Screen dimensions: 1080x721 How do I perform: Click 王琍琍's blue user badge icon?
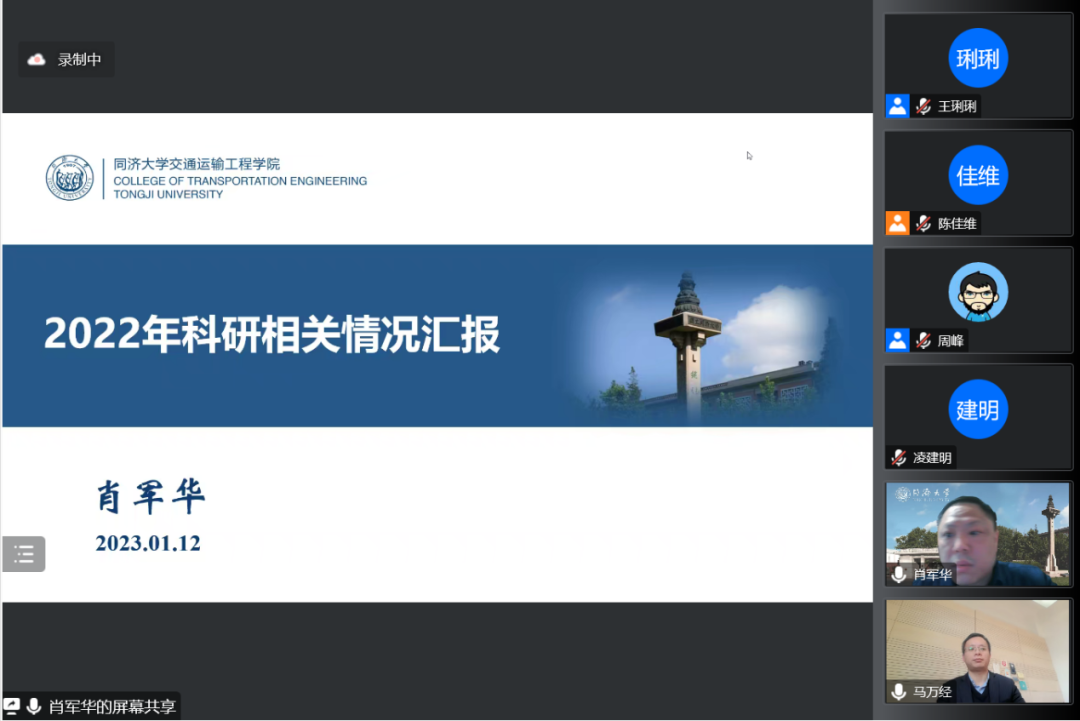coord(897,106)
